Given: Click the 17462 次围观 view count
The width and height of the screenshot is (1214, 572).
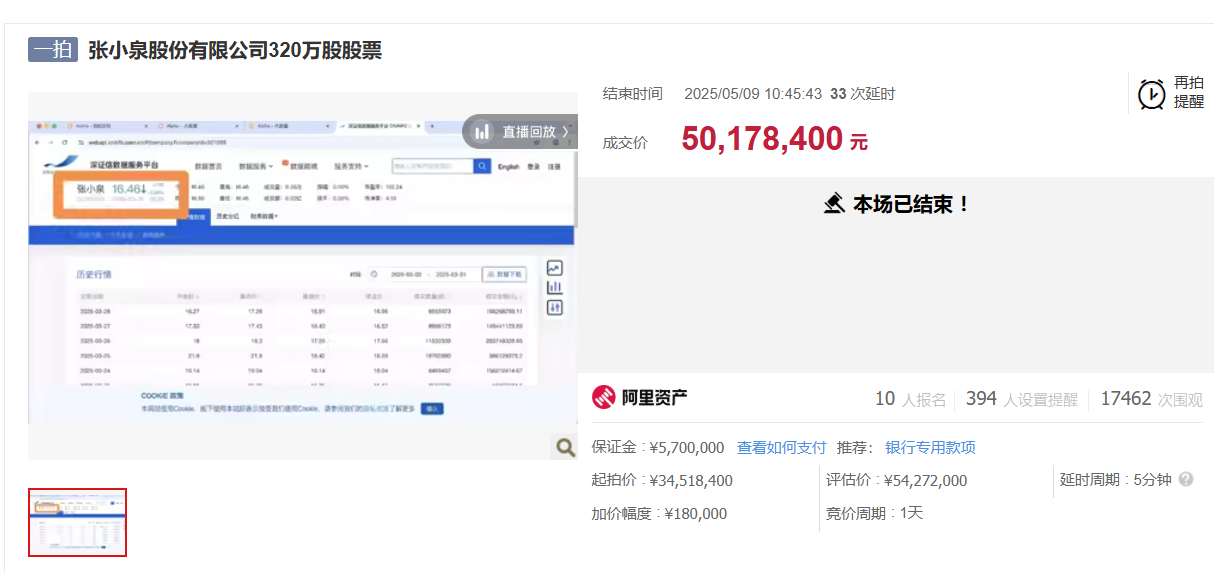Looking at the screenshot, I should point(1151,399).
